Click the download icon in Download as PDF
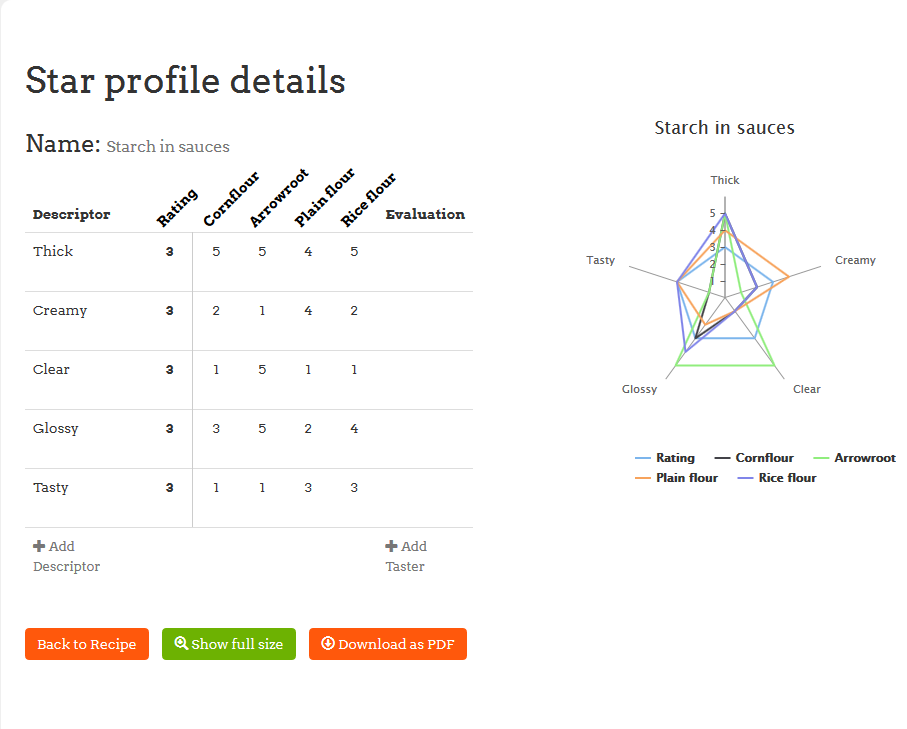The width and height of the screenshot is (907, 729). (327, 644)
